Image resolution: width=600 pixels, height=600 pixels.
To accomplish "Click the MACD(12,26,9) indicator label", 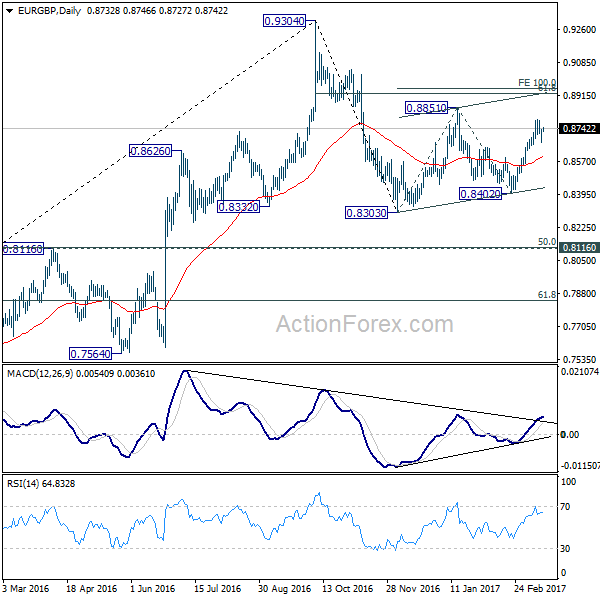I will (x=40, y=373).
